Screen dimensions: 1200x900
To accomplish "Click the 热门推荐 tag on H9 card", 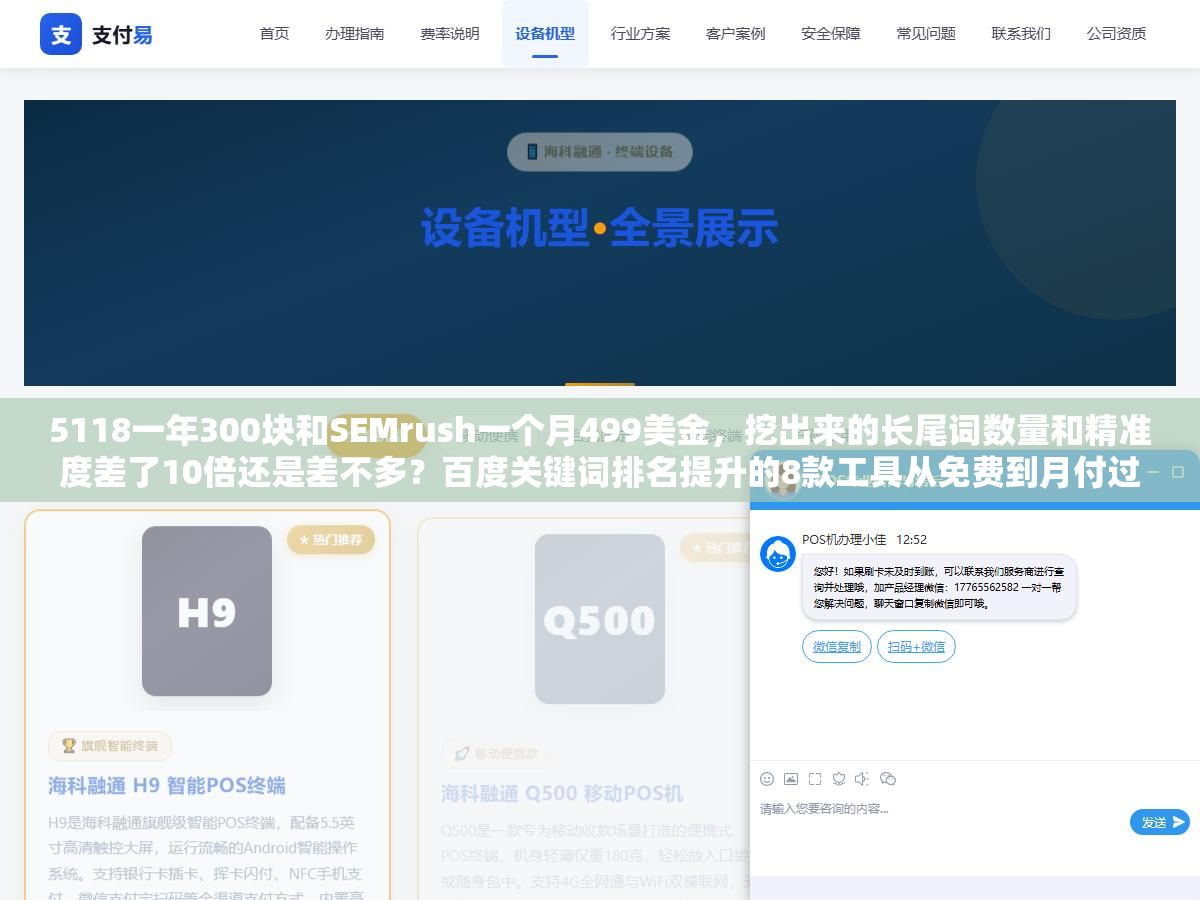I will (331, 540).
